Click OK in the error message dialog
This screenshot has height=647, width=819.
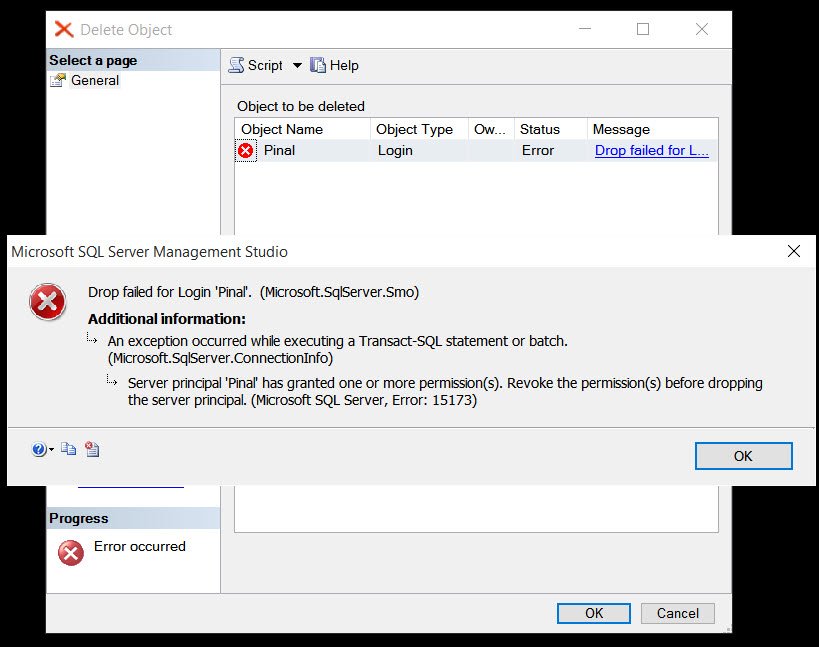[743, 456]
